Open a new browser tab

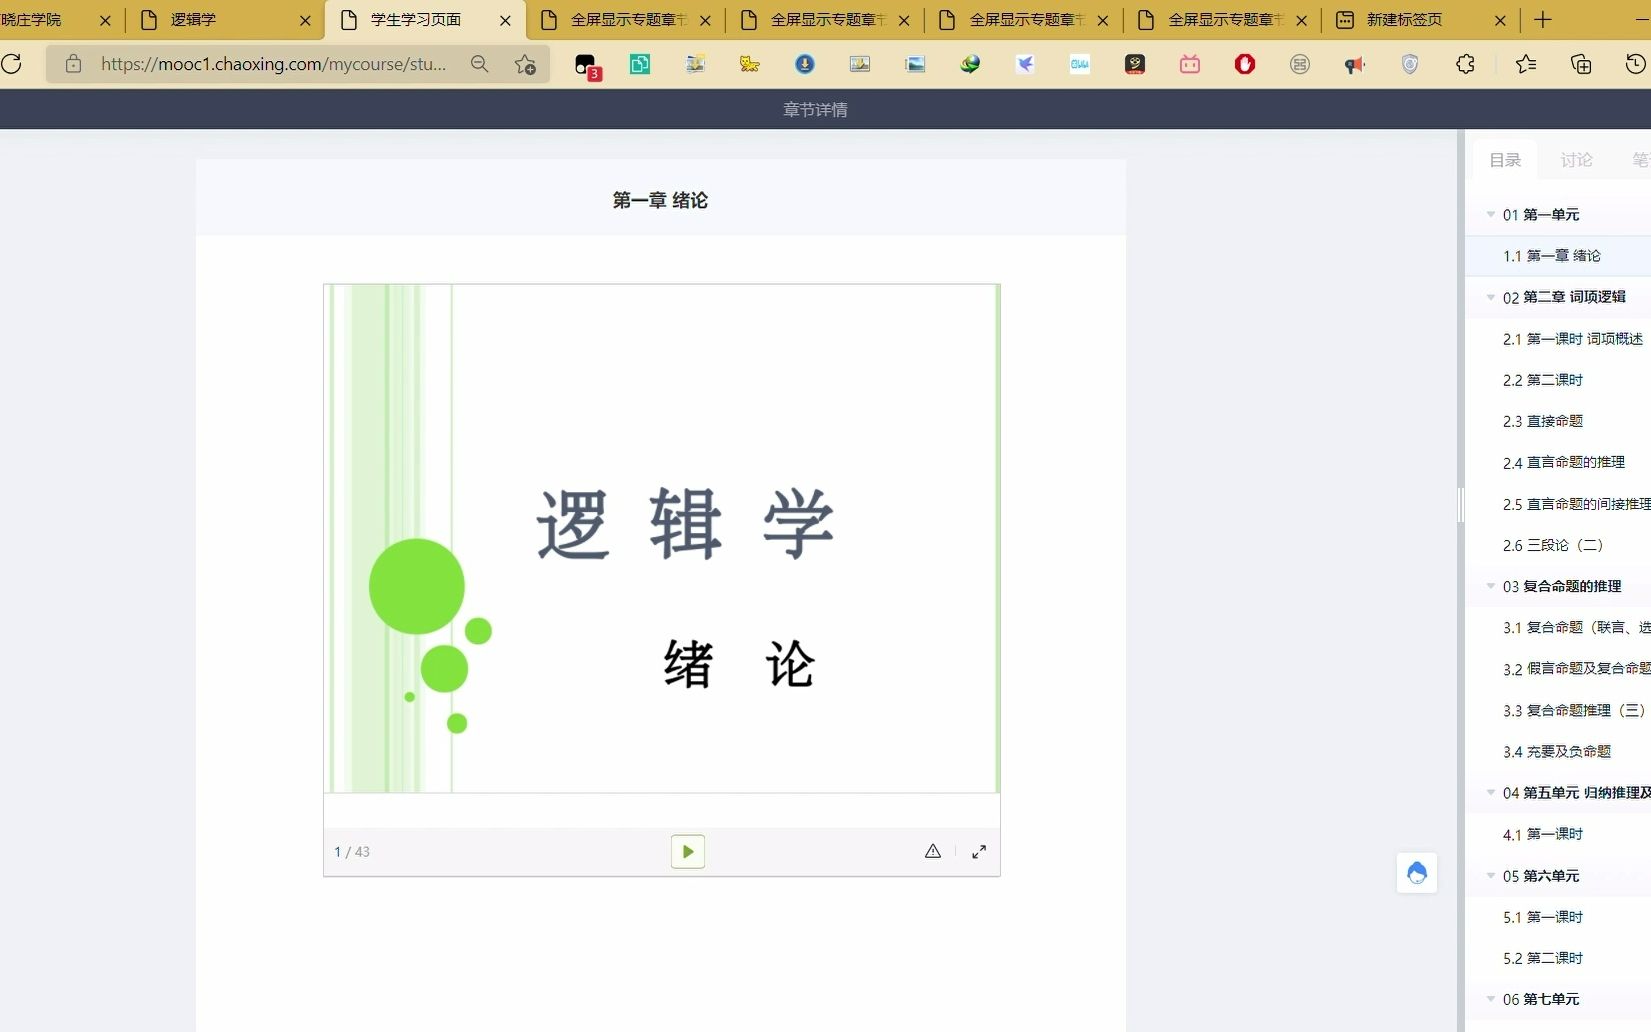pos(1543,20)
